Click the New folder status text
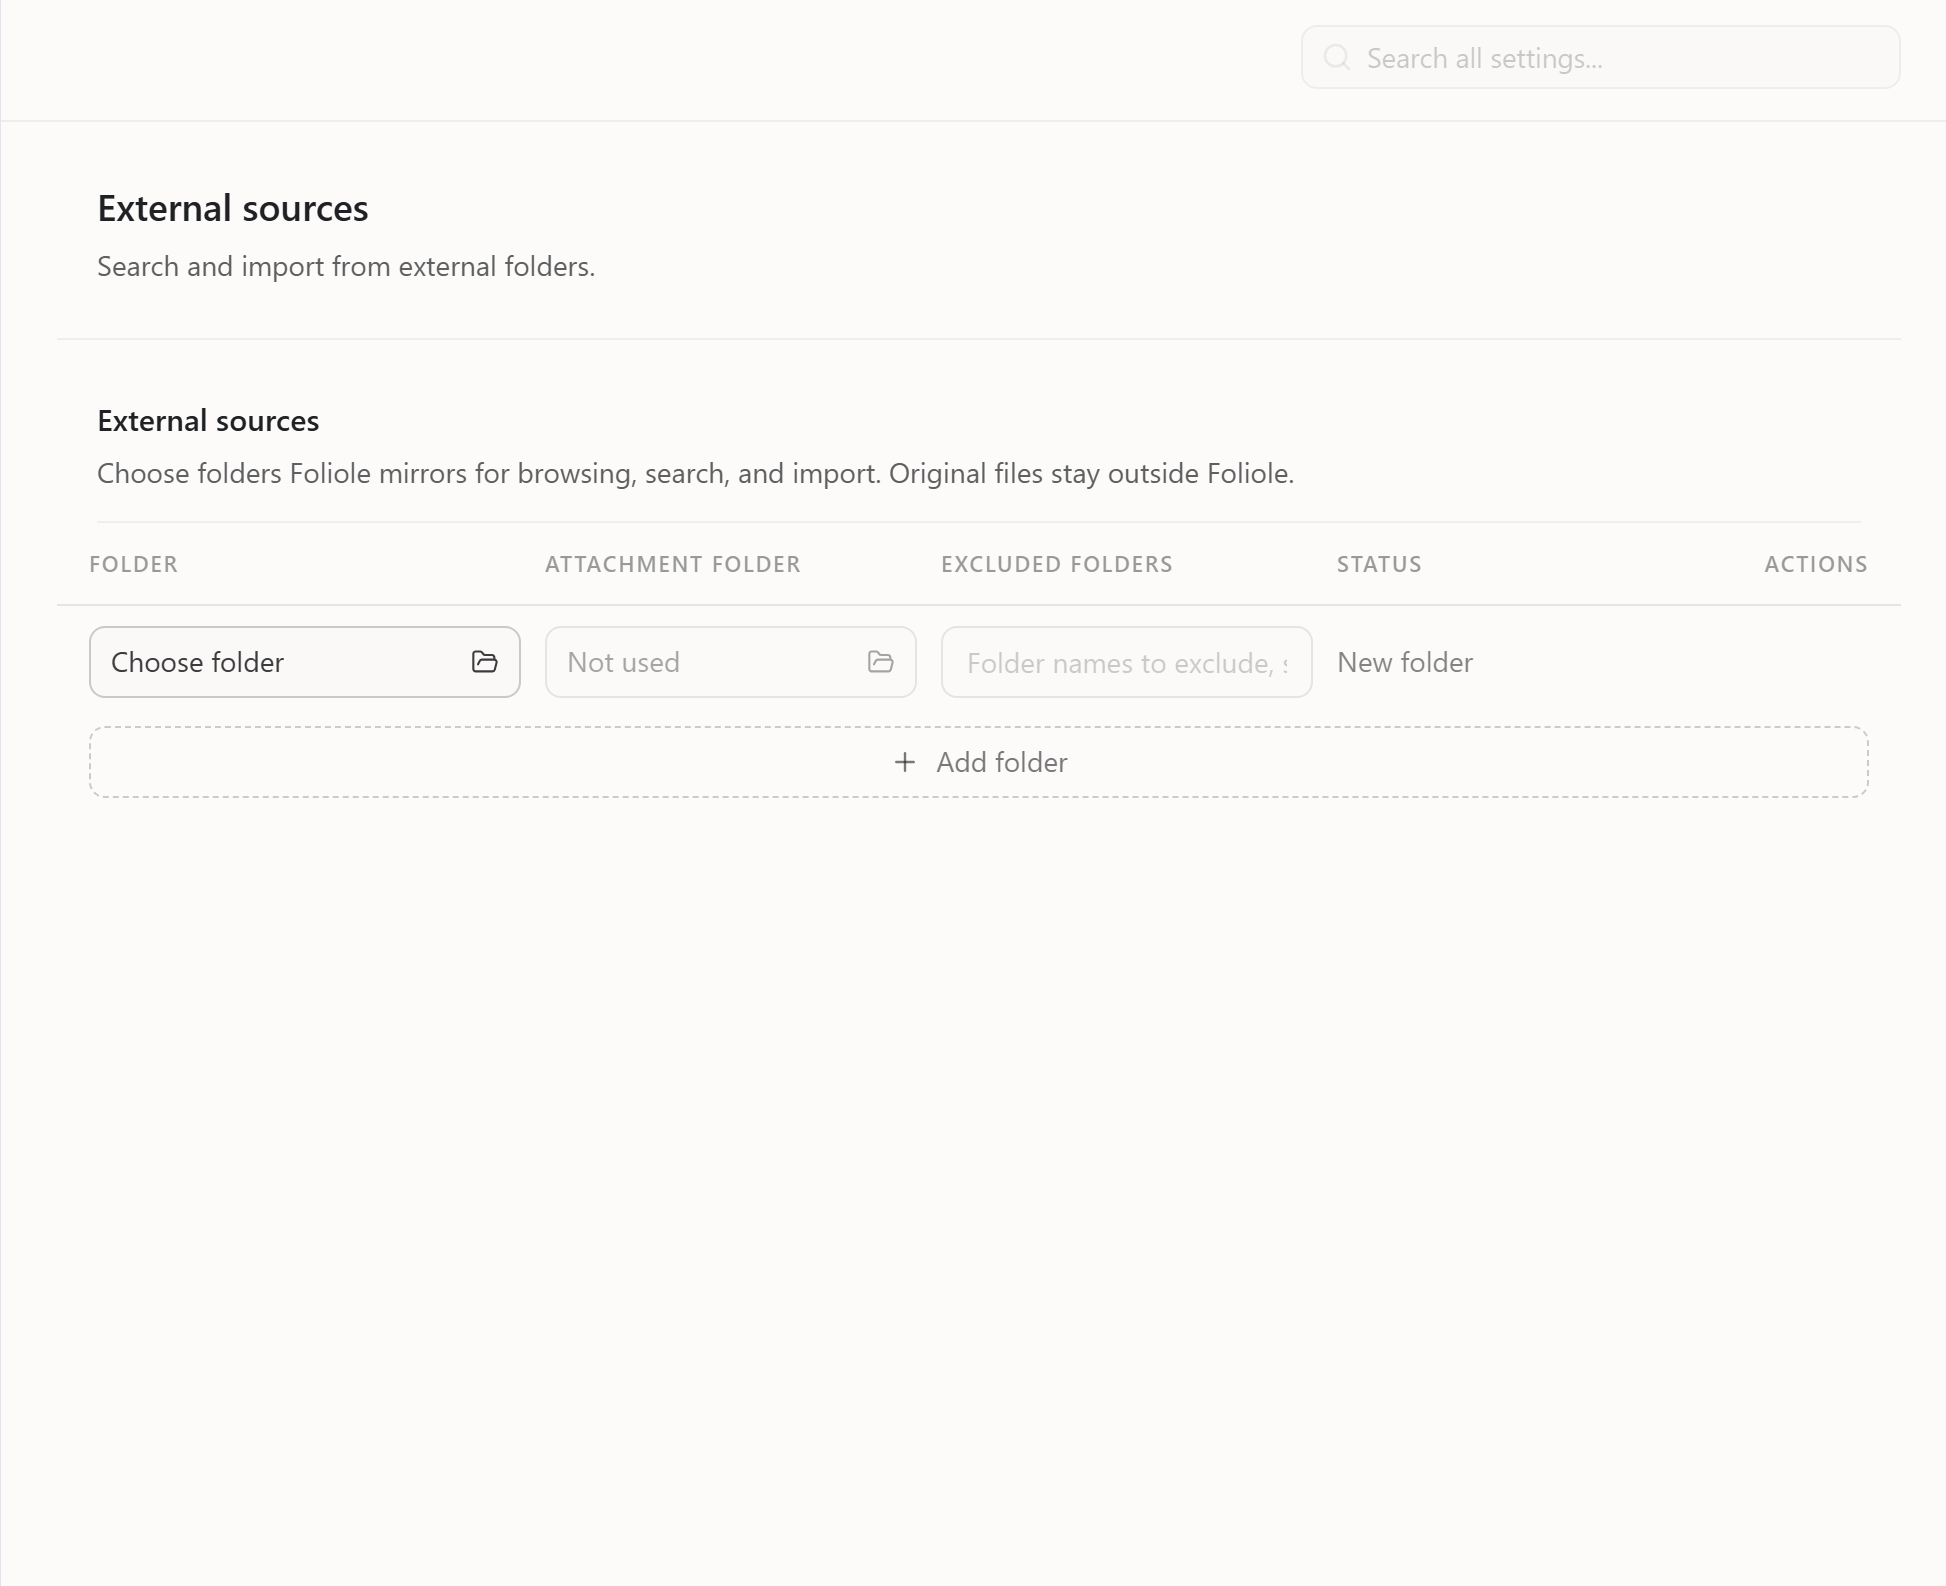Viewport: 1946px width, 1586px height. coord(1405,662)
